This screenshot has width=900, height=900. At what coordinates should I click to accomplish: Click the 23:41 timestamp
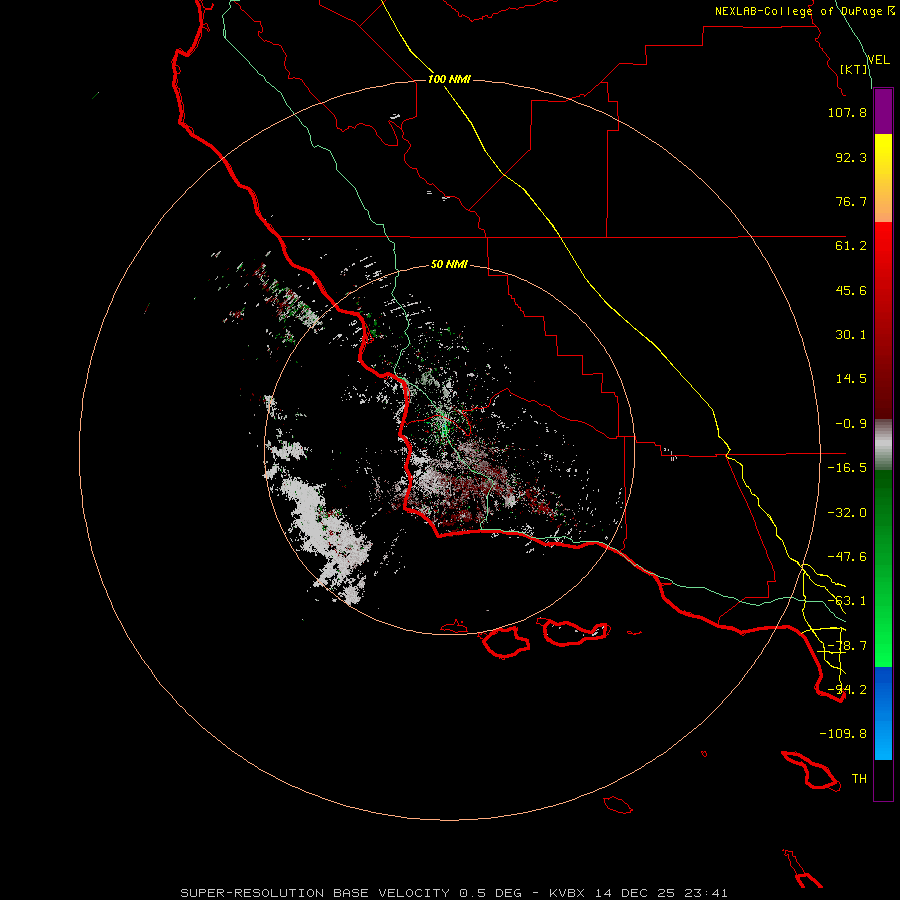706,893
